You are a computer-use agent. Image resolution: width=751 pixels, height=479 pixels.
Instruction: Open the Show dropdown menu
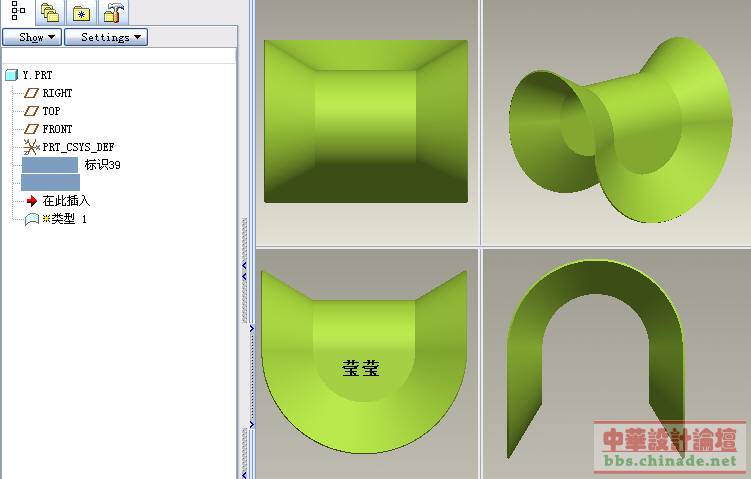(32, 37)
